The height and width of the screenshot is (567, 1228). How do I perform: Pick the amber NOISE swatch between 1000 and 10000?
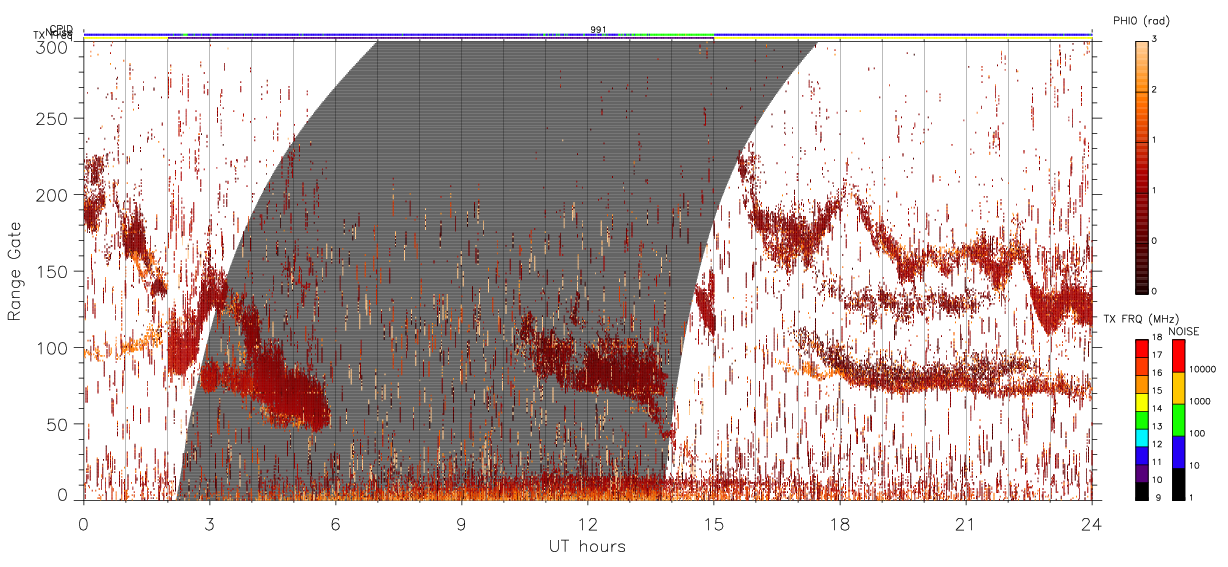click(x=1179, y=388)
